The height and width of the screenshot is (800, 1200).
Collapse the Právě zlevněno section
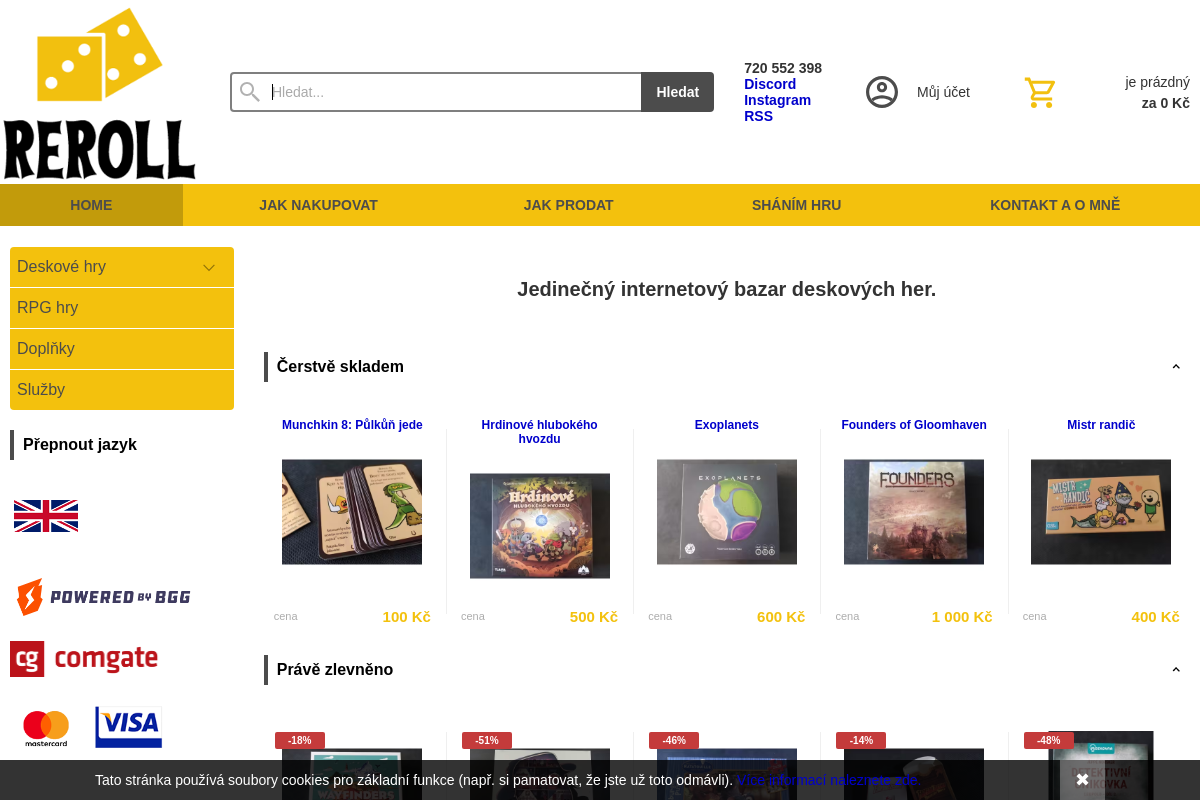point(1176,670)
